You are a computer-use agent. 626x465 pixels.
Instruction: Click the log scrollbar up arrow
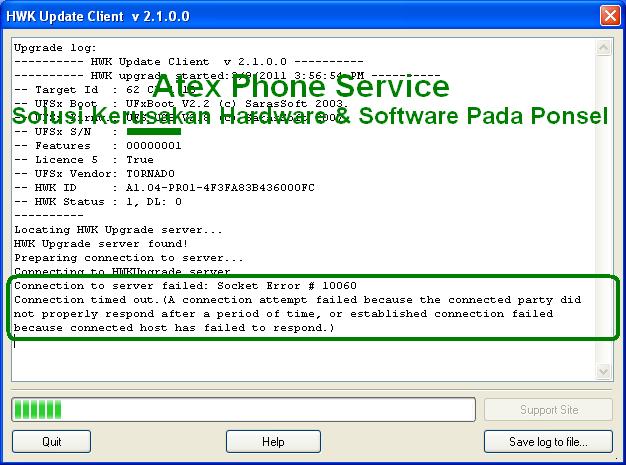[x=604, y=48]
